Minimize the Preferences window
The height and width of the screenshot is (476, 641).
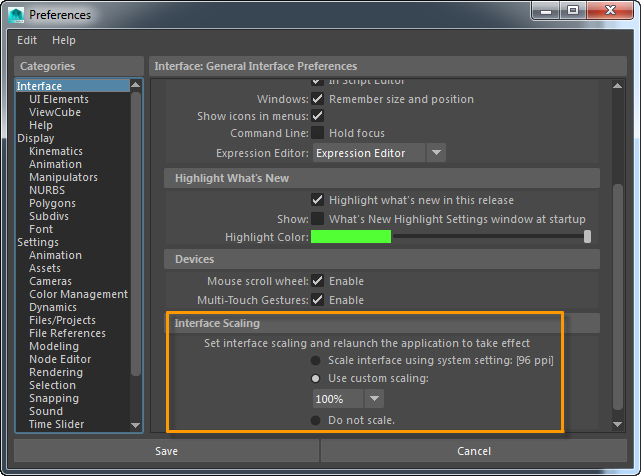[546, 10]
